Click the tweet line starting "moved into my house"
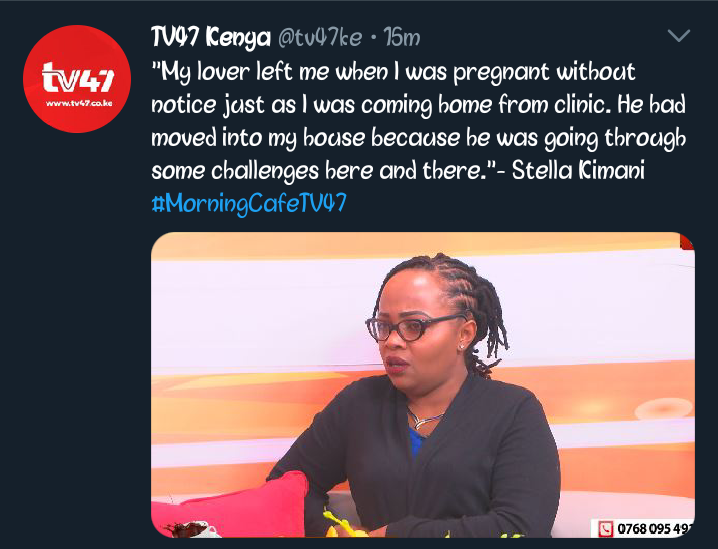The height and width of the screenshot is (549, 718). point(419,138)
